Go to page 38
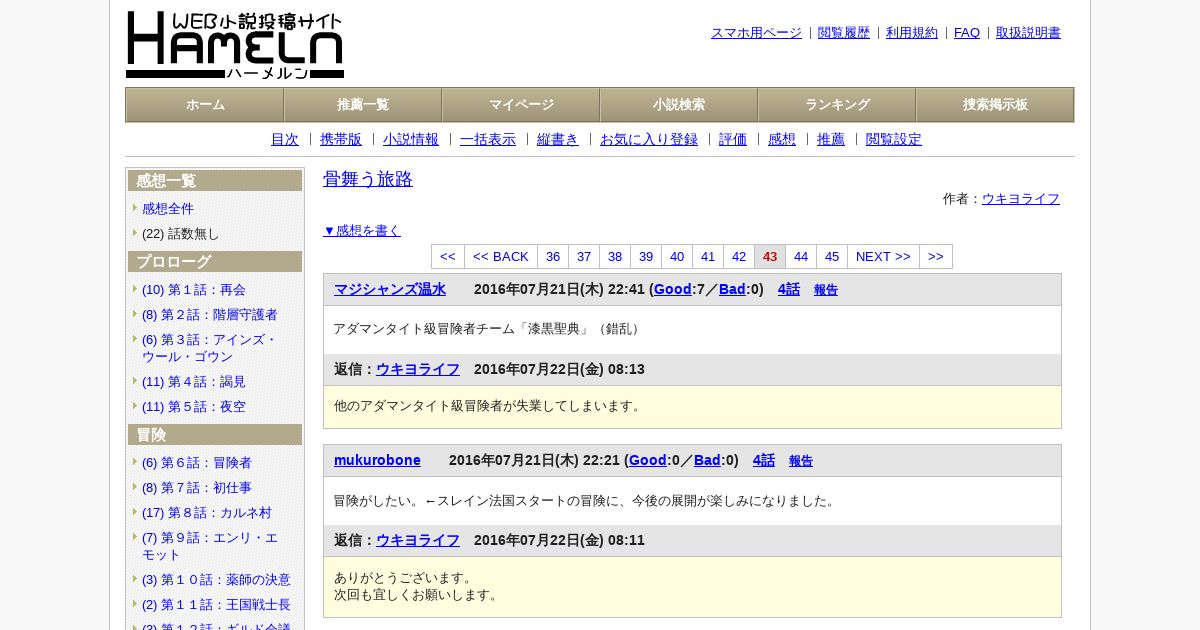The height and width of the screenshot is (630, 1200). pos(615,256)
